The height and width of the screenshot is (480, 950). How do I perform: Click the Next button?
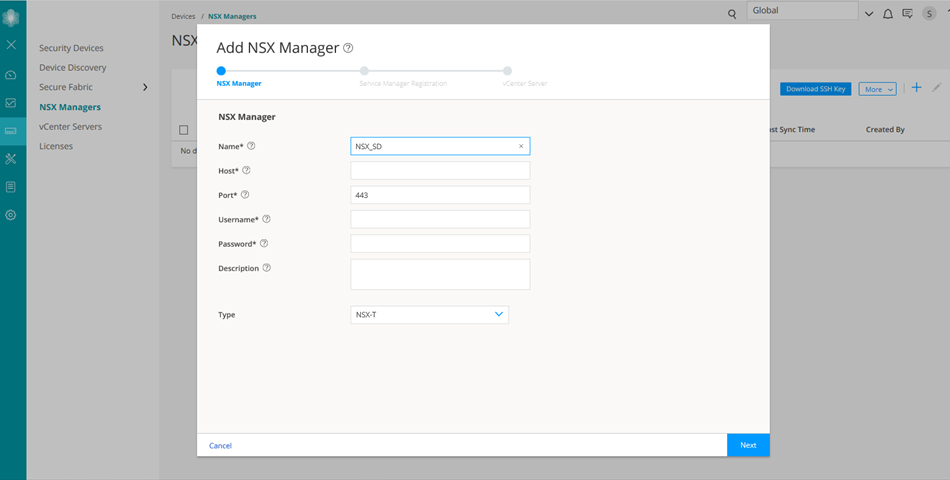coord(748,445)
